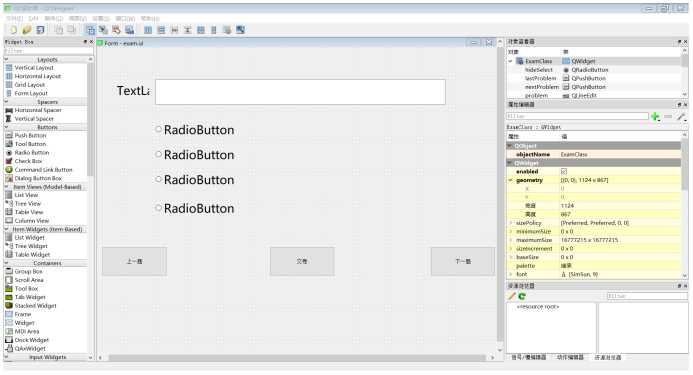693x375 pixels.
Task: Reload resources with green refresh icon
Action: point(522,296)
